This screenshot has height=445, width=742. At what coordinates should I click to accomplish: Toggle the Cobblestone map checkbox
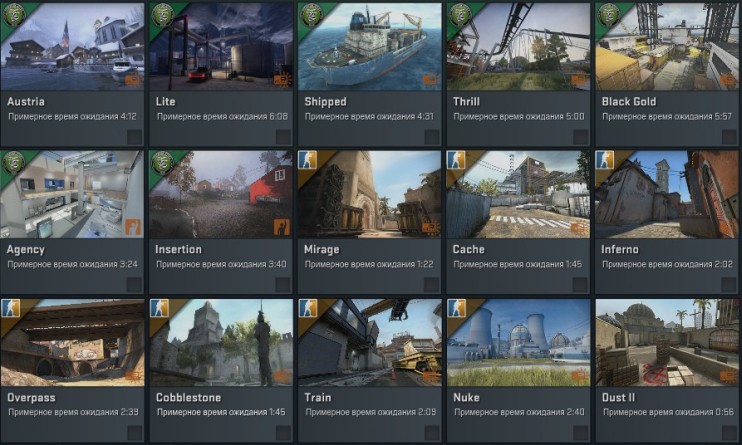(x=283, y=433)
